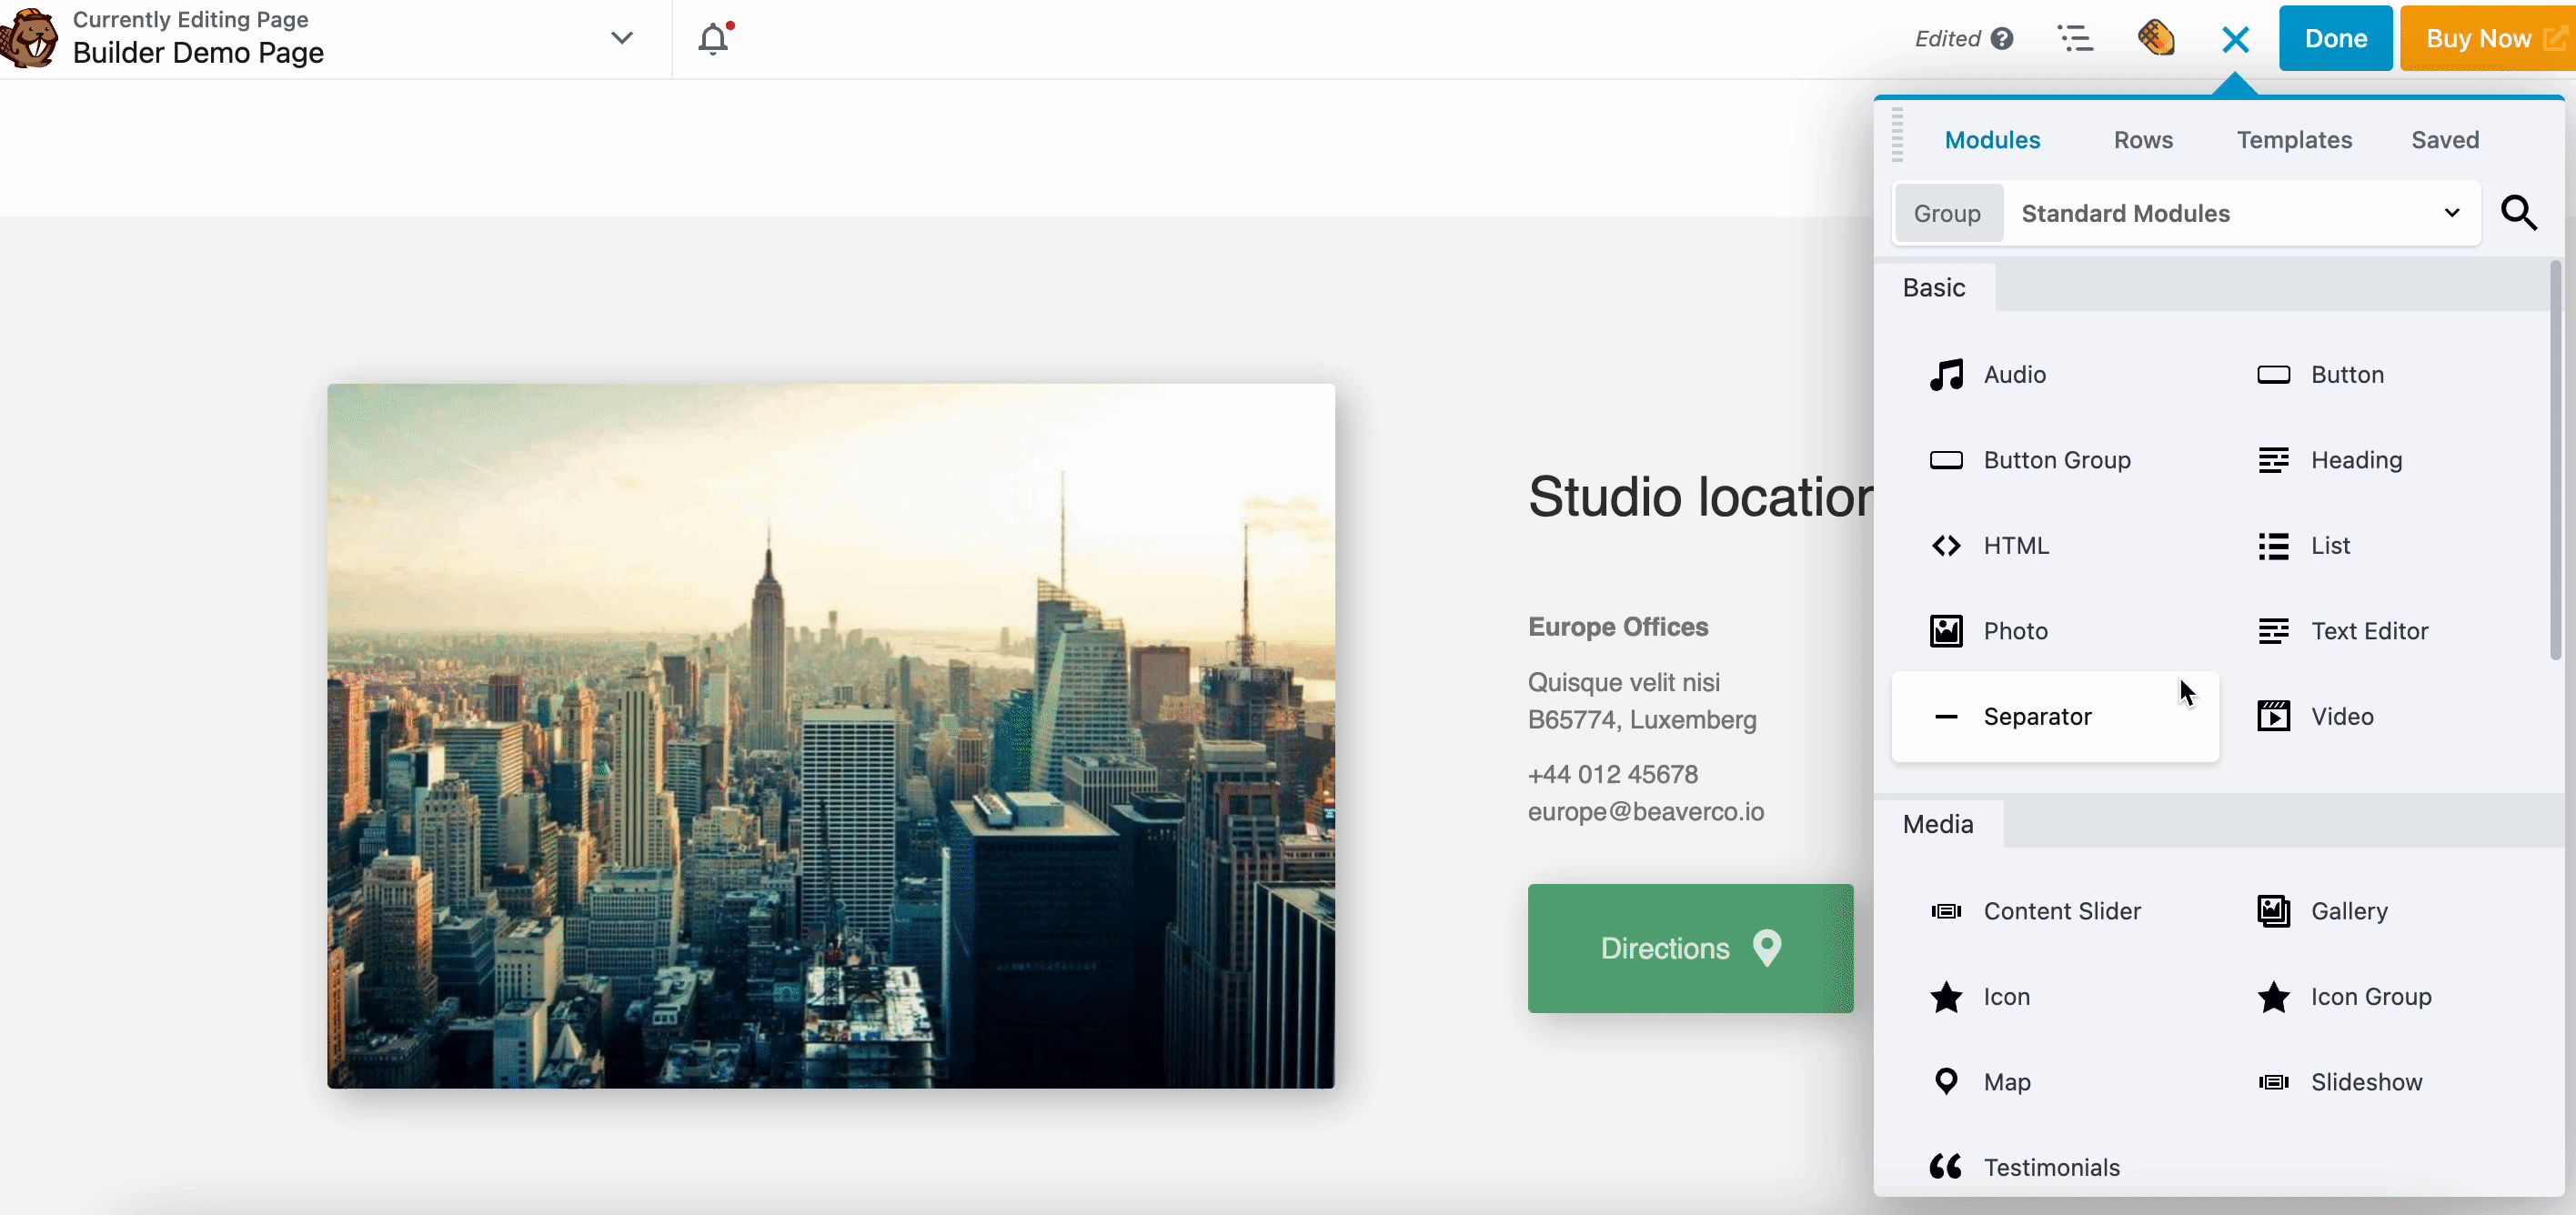Image resolution: width=2576 pixels, height=1215 pixels.
Task: Click the Photo module icon
Action: point(1945,630)
